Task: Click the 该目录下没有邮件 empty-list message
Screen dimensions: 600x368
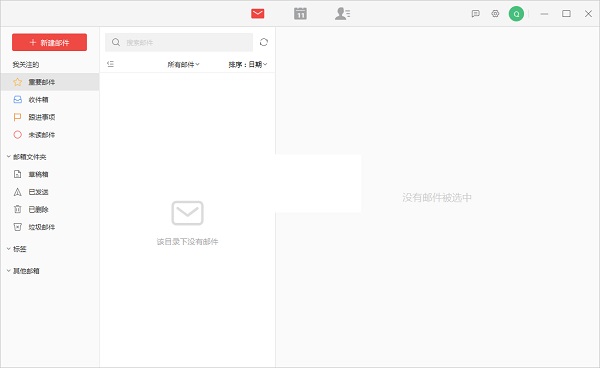Action: (x=187, y=241)
